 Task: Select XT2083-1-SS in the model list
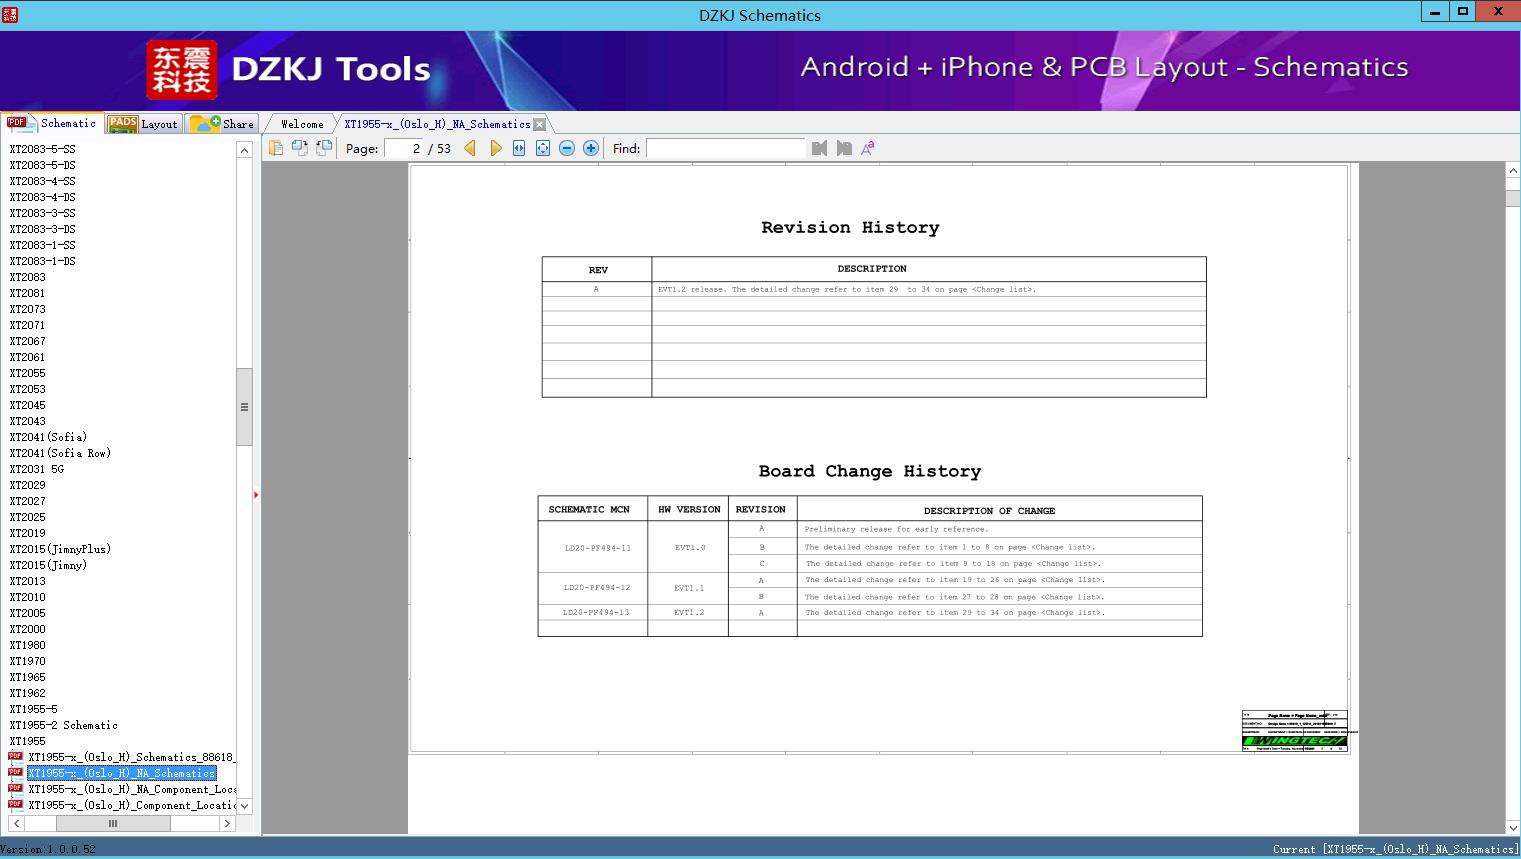click(x=43, y=245)
